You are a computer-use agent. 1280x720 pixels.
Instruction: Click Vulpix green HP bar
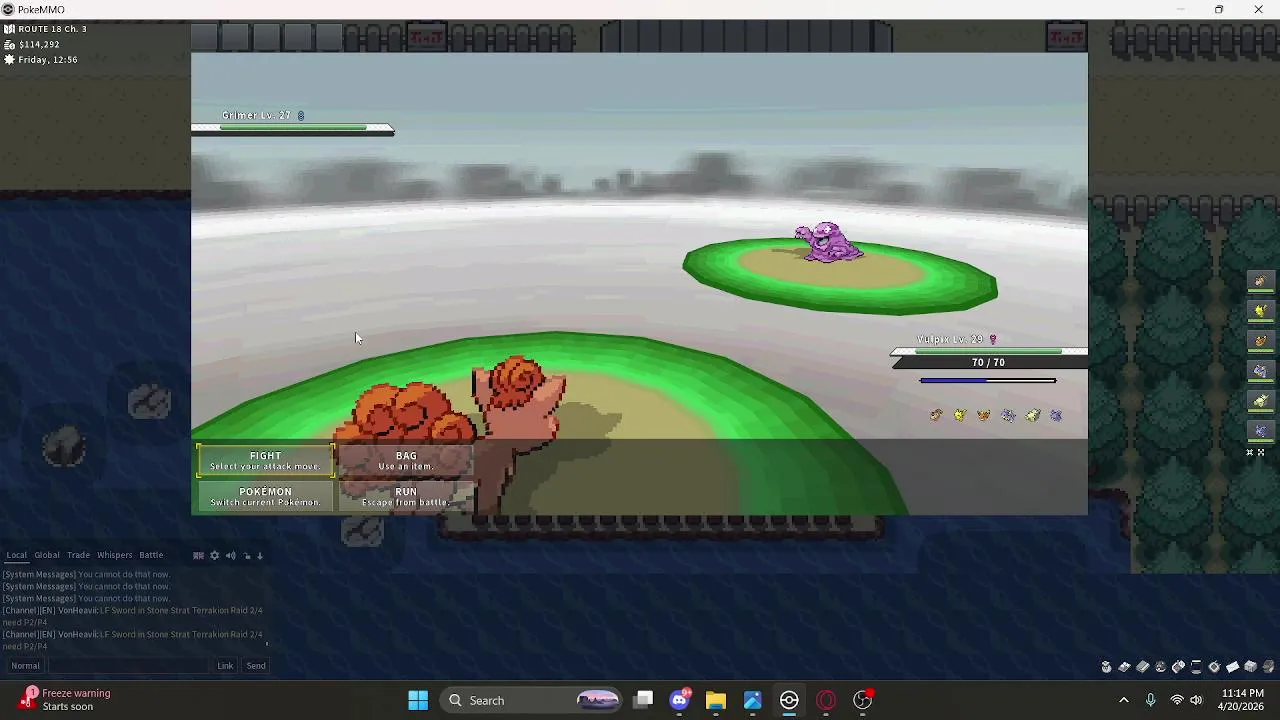(x=988, y=351)
